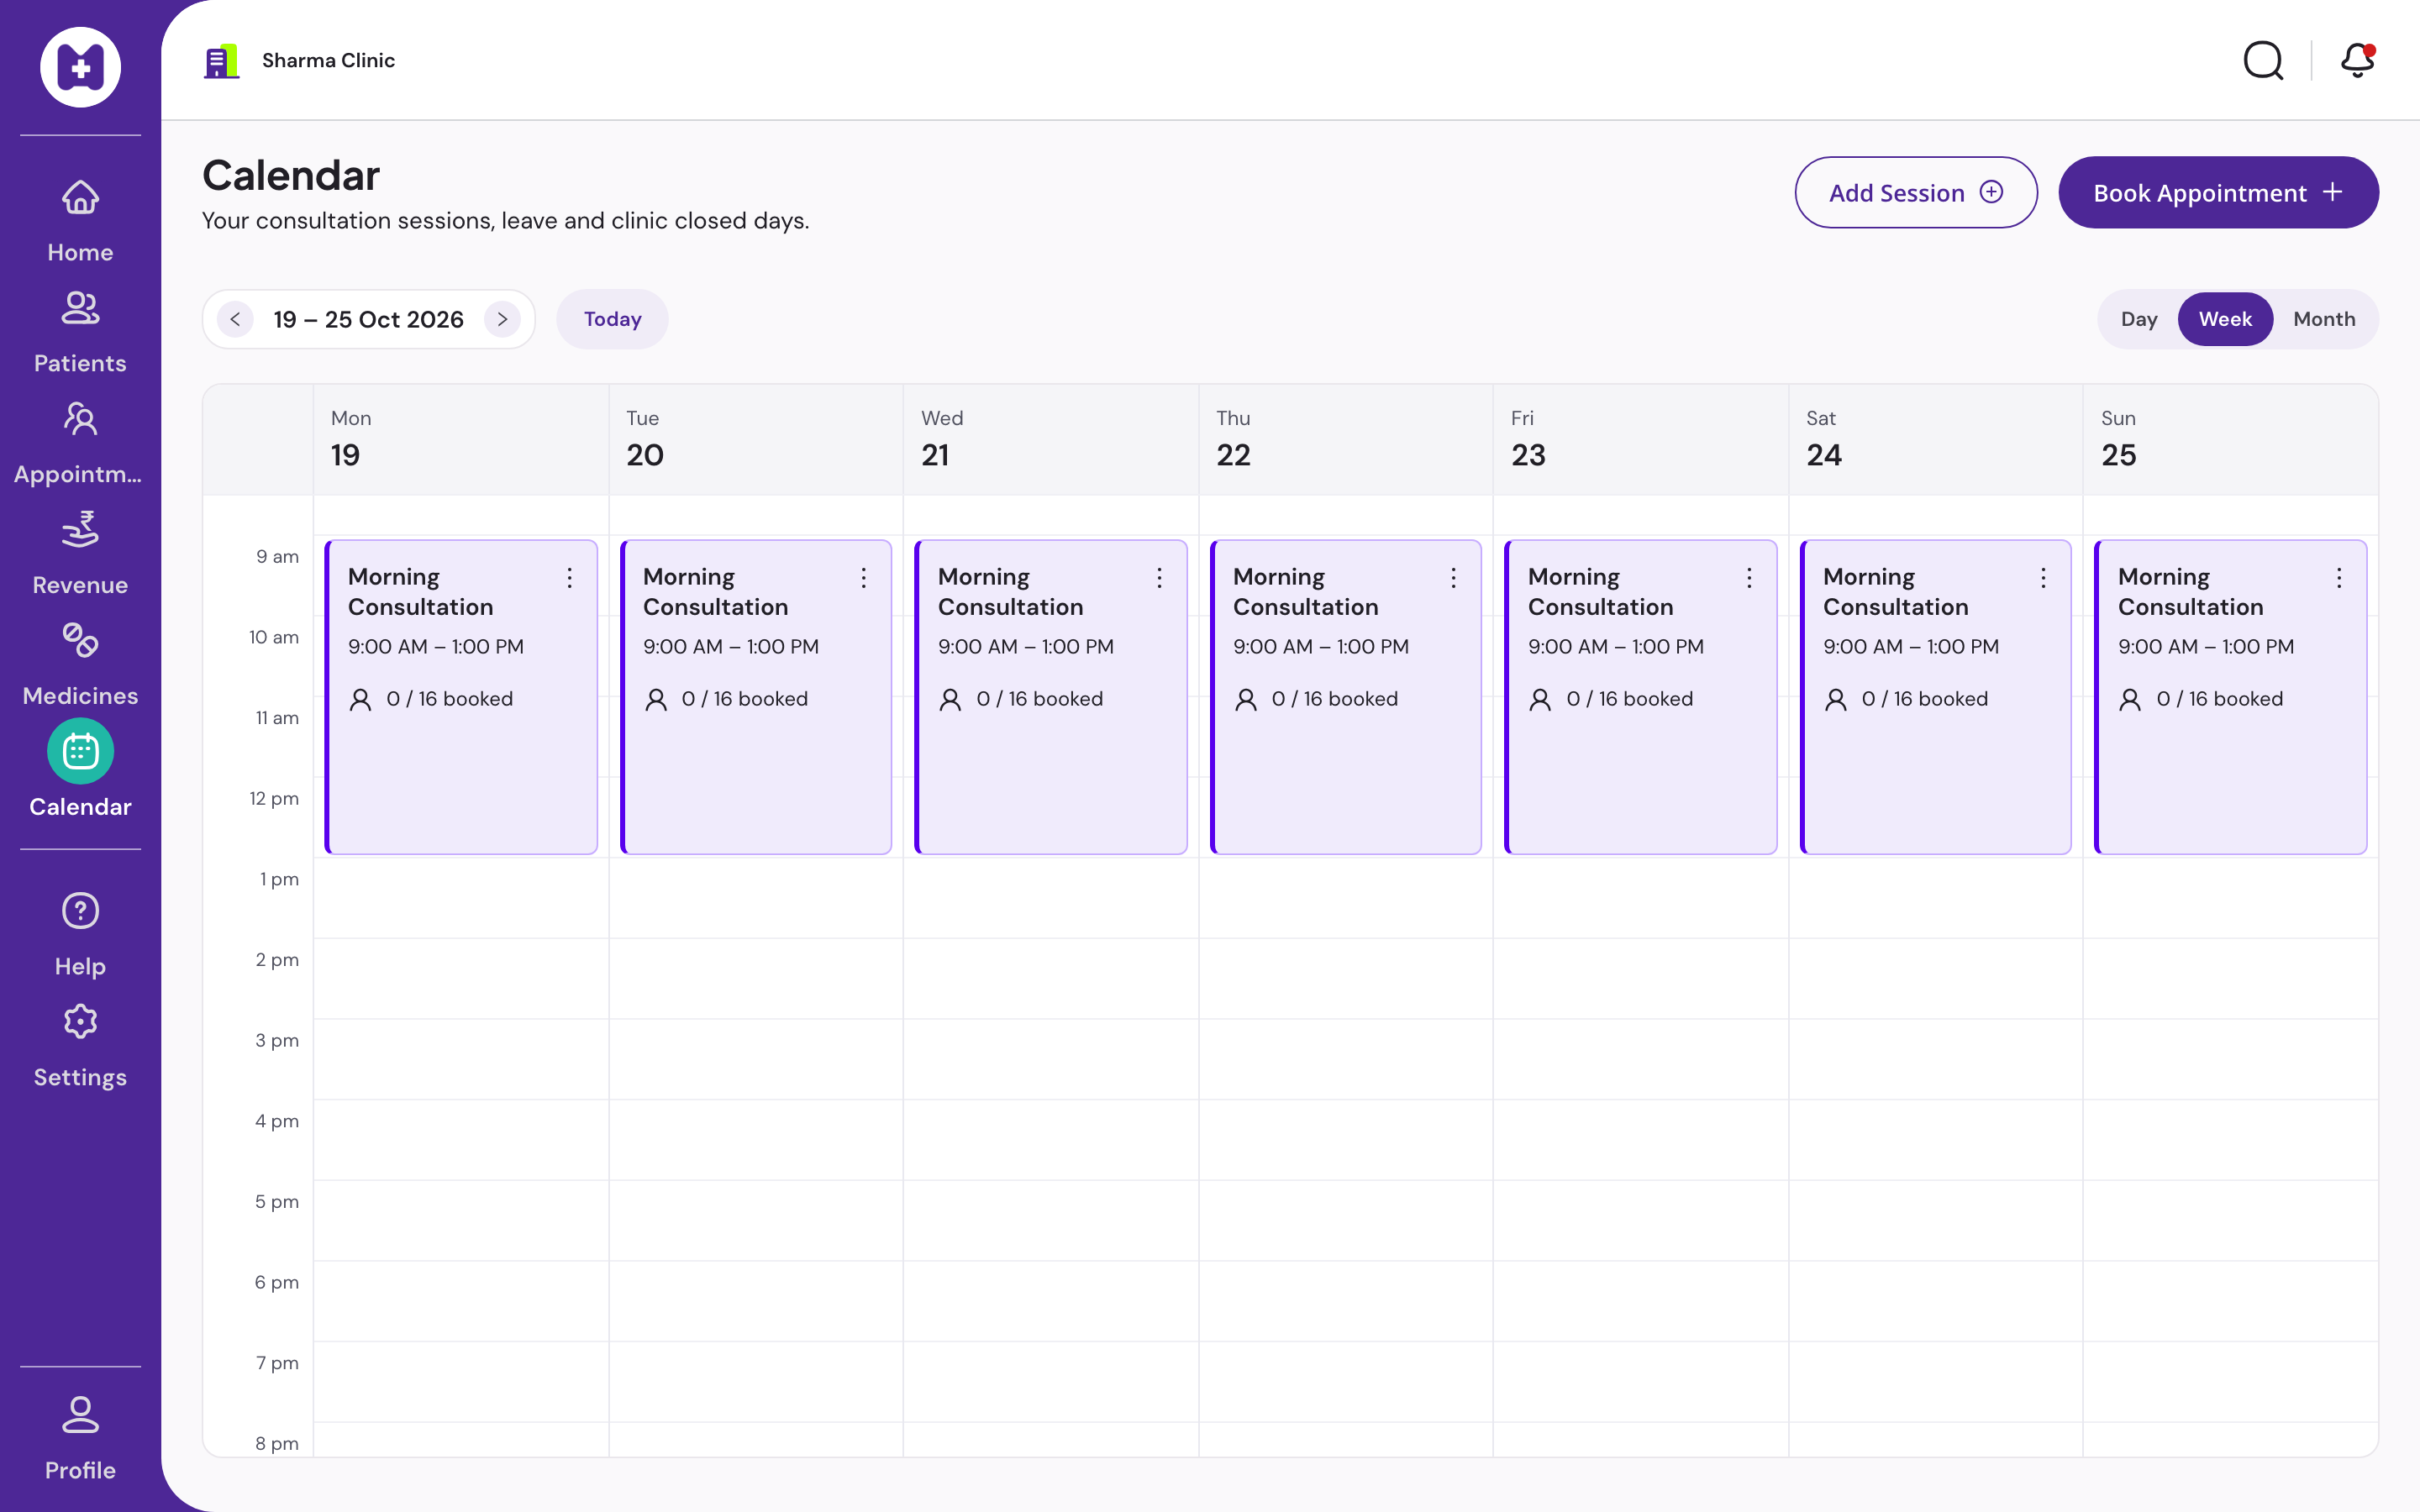
Task: Open Appointments in the sidebar
Action: point(80,443)
